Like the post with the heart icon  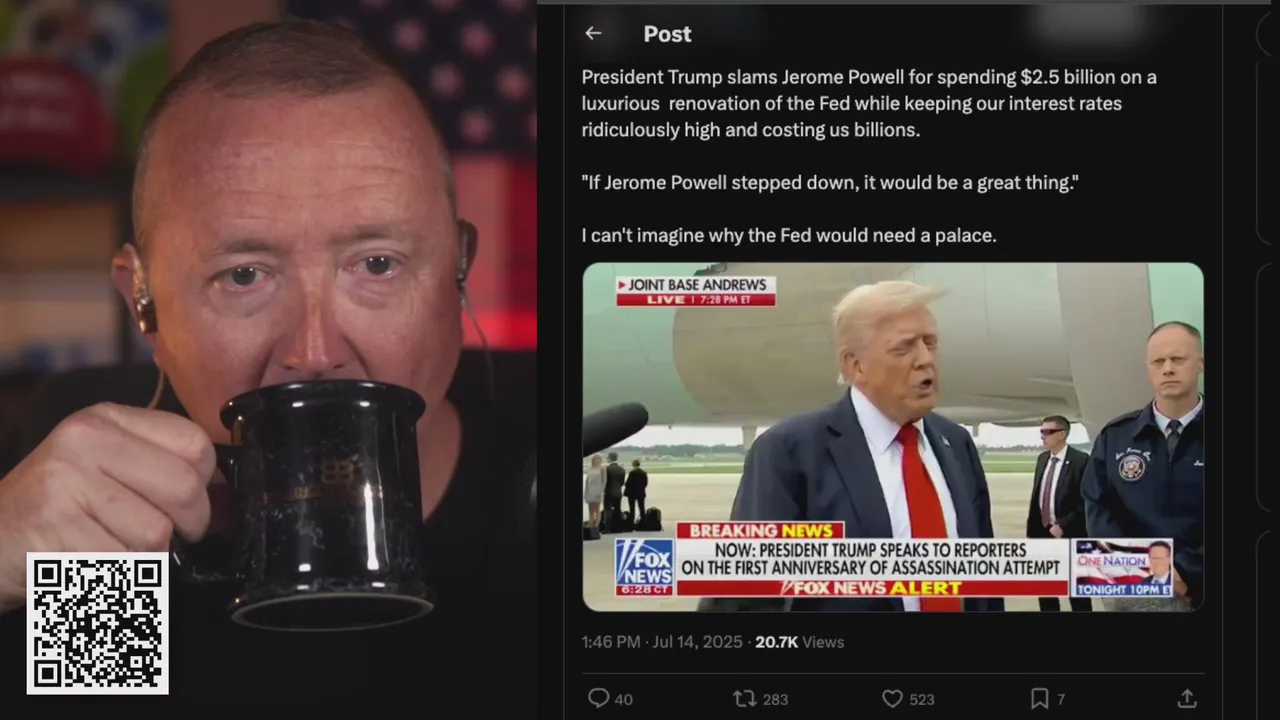coord(892,698)
